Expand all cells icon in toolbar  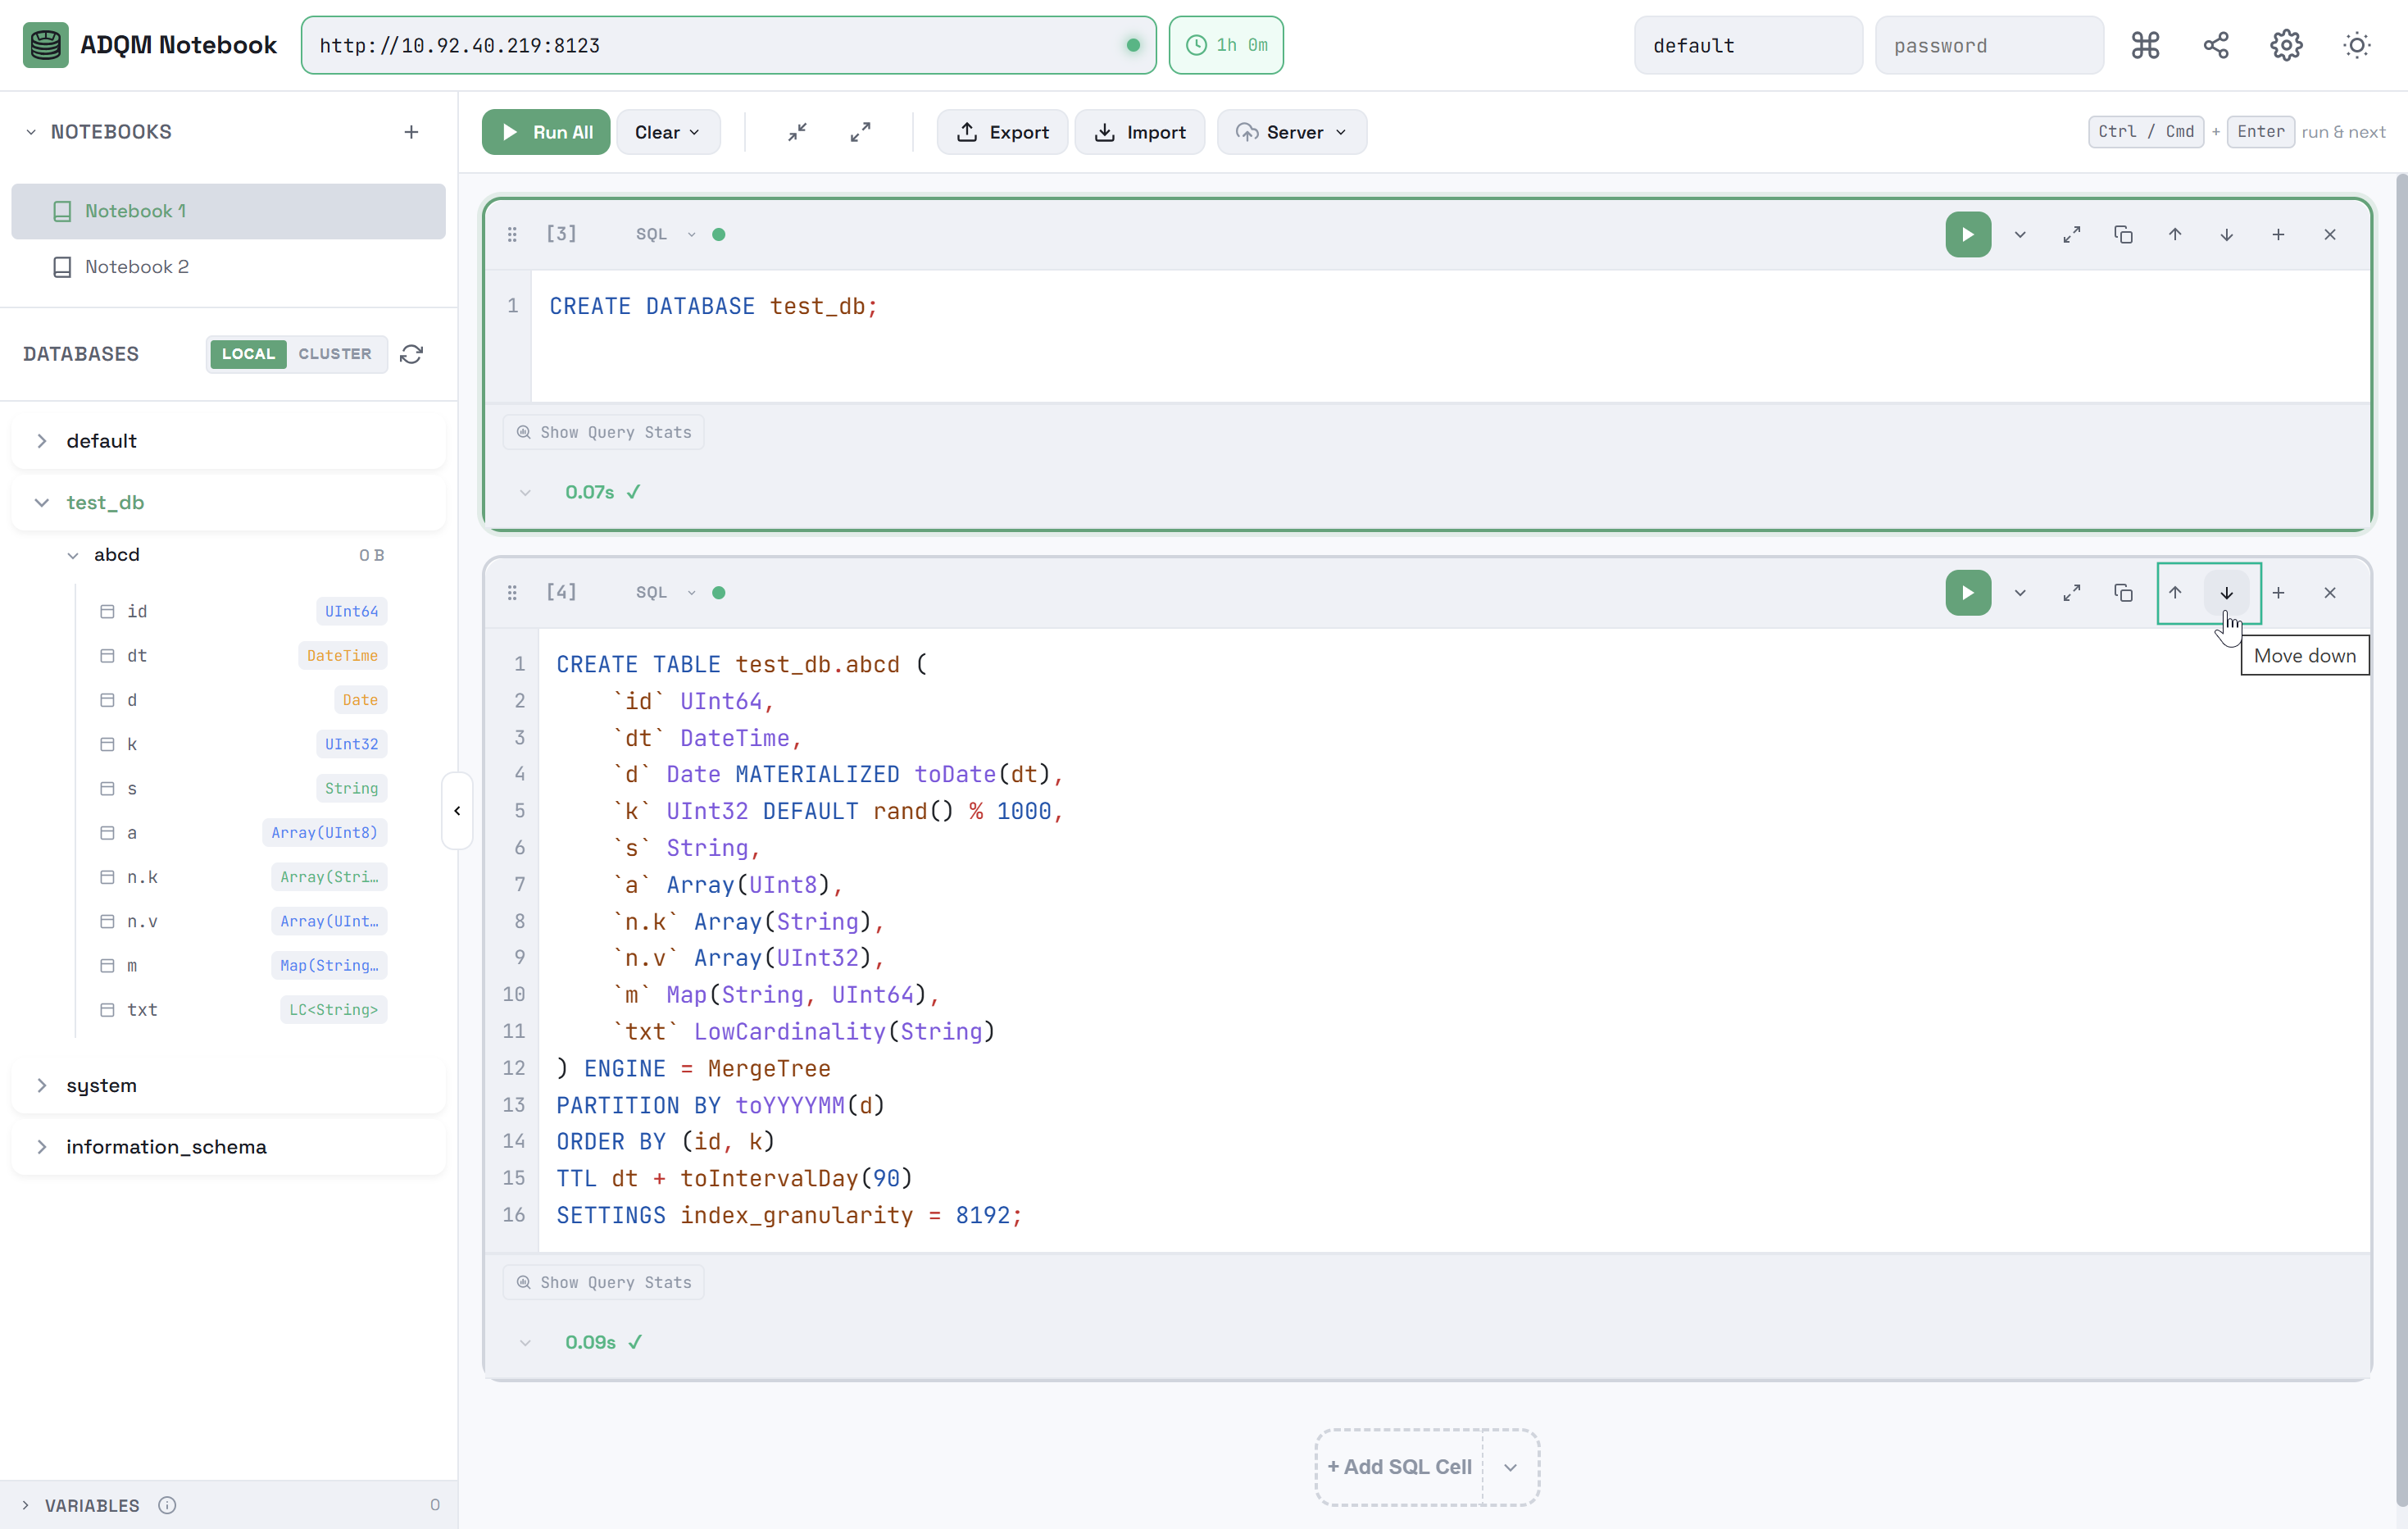(860, 132)
